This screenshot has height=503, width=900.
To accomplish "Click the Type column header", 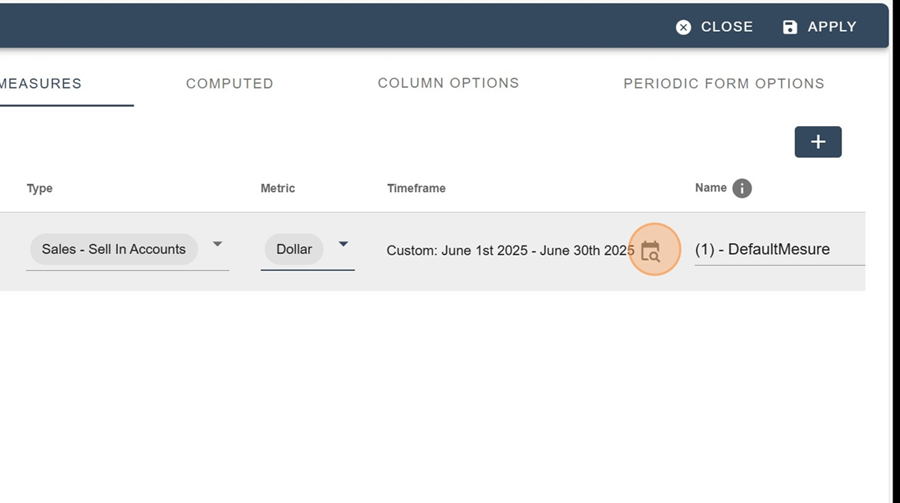I will pyautogui.click(x=40, y=188).
